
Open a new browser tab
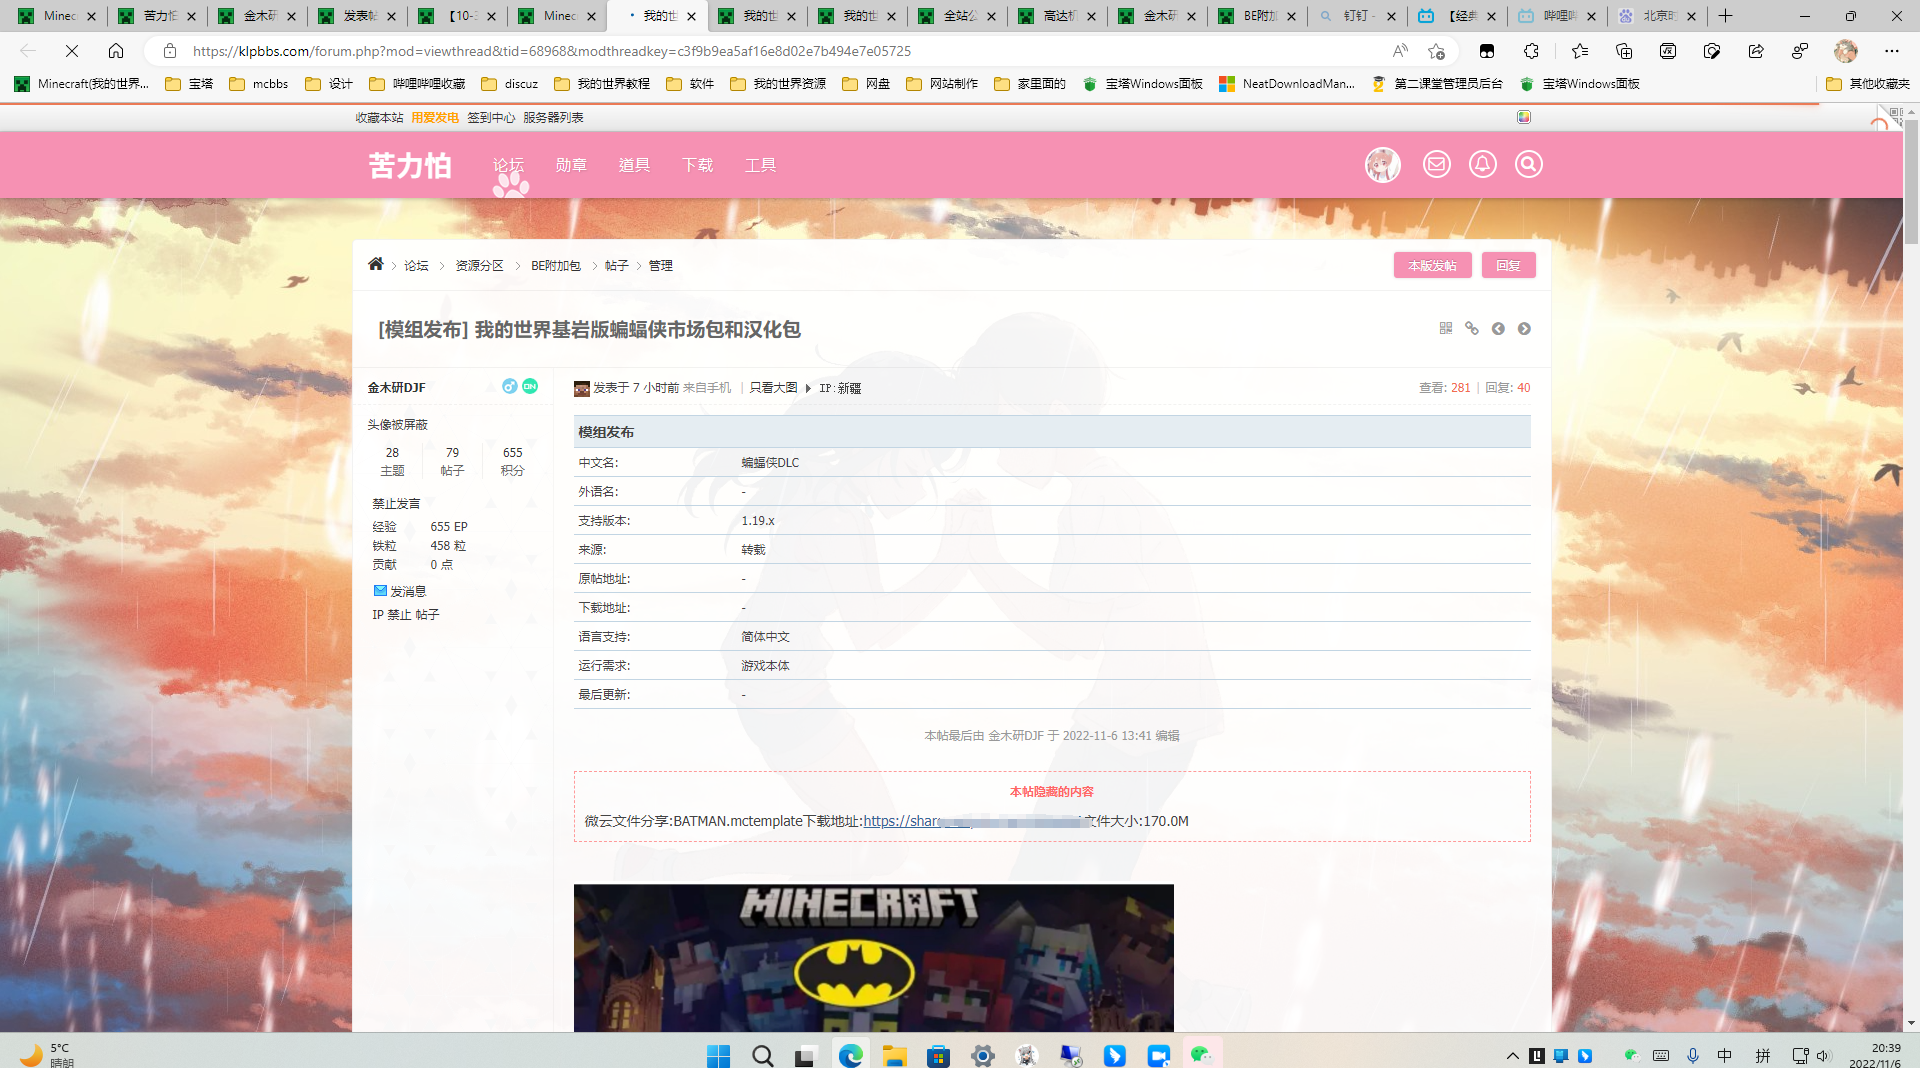pos(1726,16)
